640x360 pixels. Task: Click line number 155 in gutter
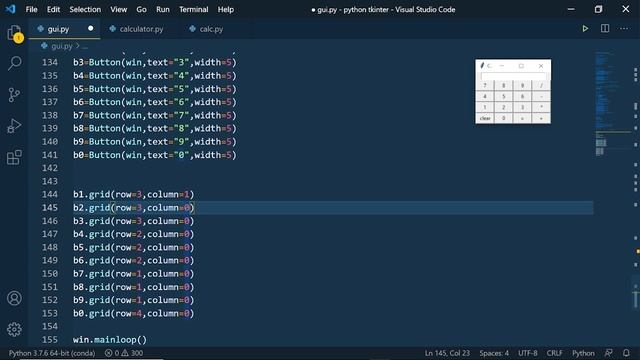pyautogui.click(x=50, y=340)
